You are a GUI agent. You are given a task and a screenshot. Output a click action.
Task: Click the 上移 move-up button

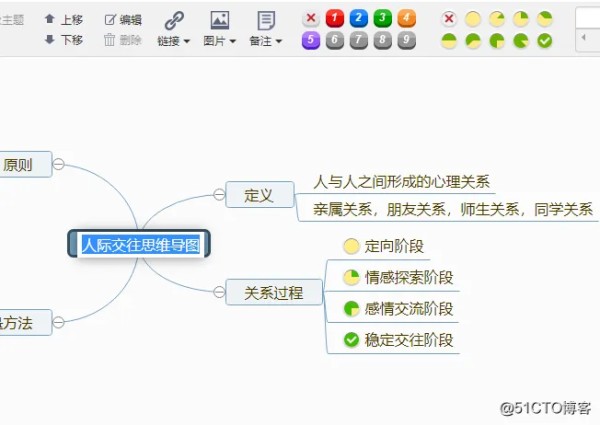coord(64,19)
